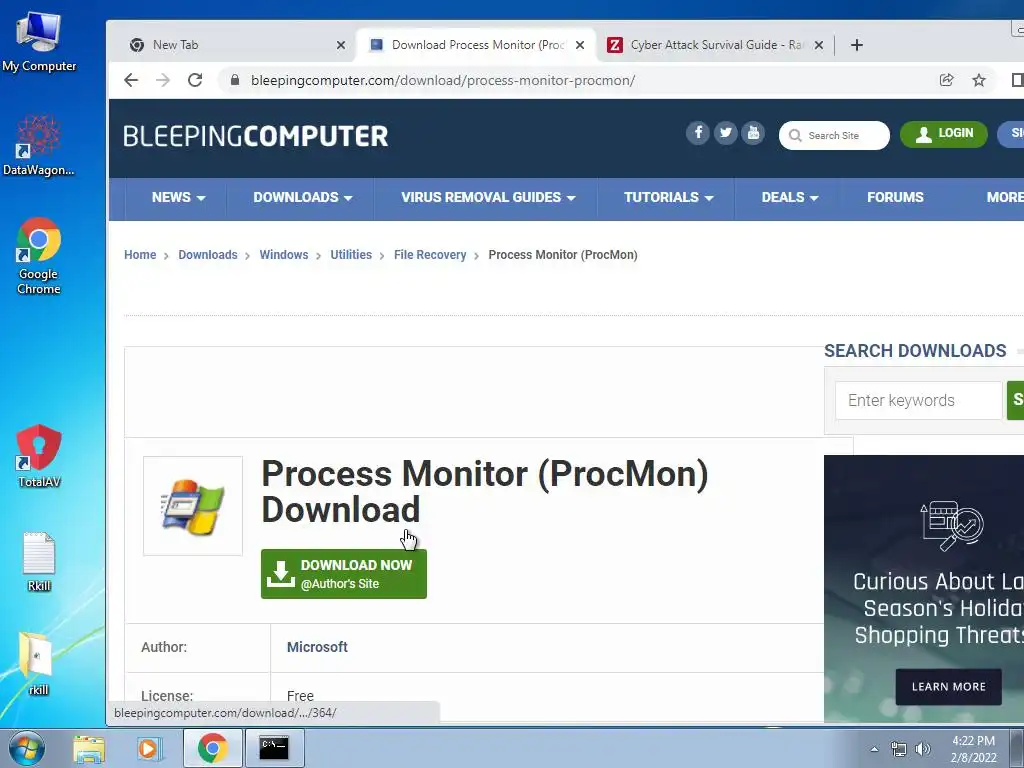This screenshot has height=768, width=1024.
Task: Show hidden system tray icons
Action: (874, 749)
